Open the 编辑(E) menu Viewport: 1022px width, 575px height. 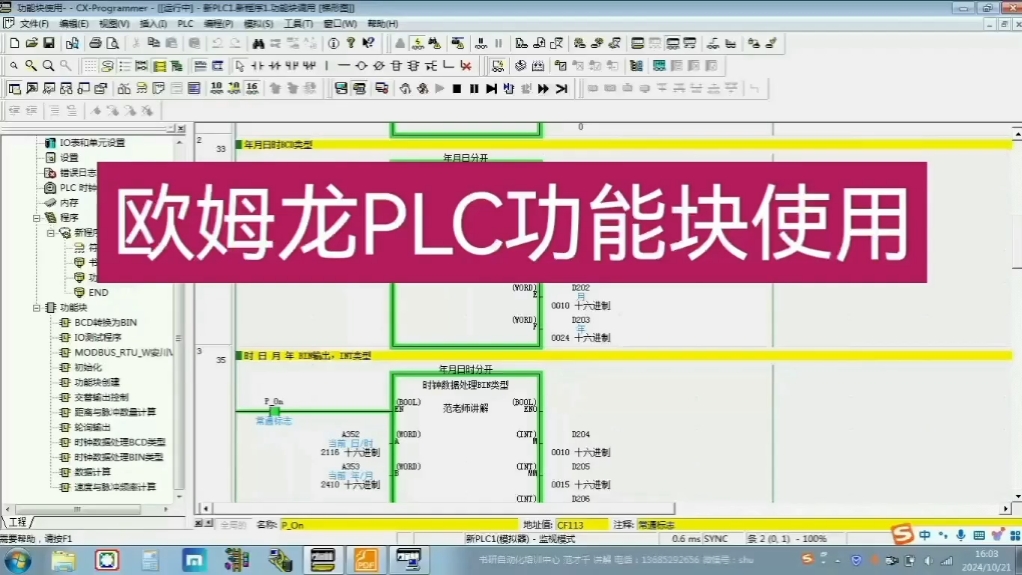pos(74,23)
